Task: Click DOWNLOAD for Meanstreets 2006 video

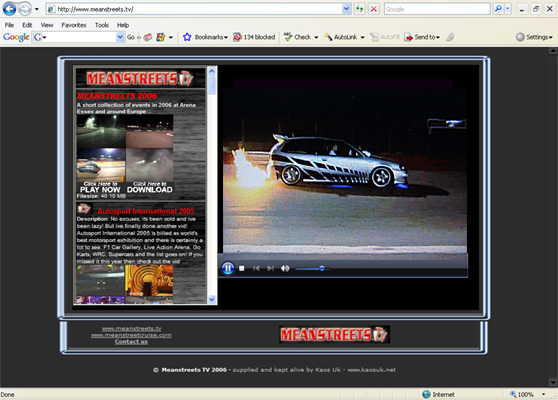Action: coord(149,188)
